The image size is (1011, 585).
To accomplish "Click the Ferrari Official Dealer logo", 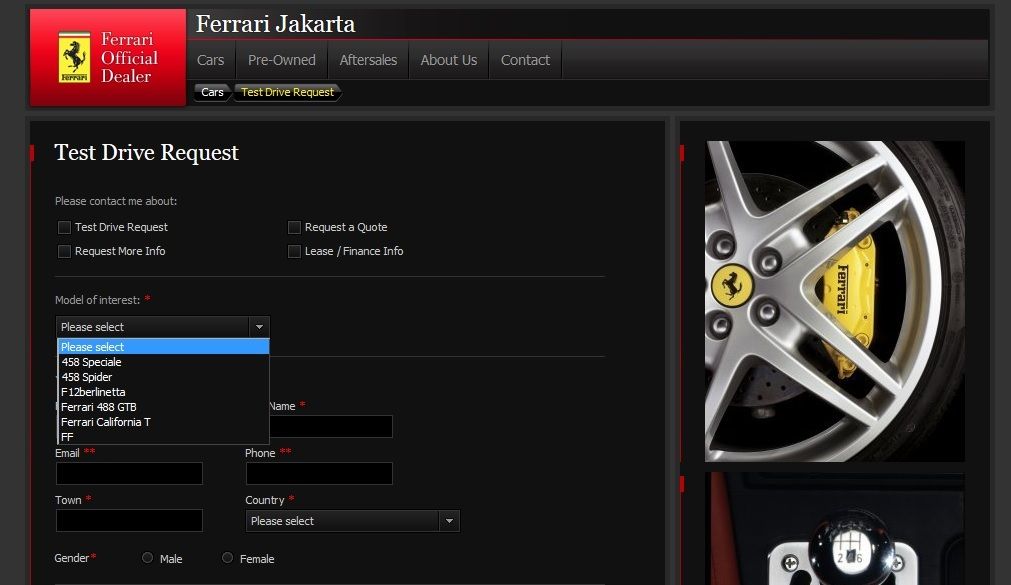I will coord(108,57).
